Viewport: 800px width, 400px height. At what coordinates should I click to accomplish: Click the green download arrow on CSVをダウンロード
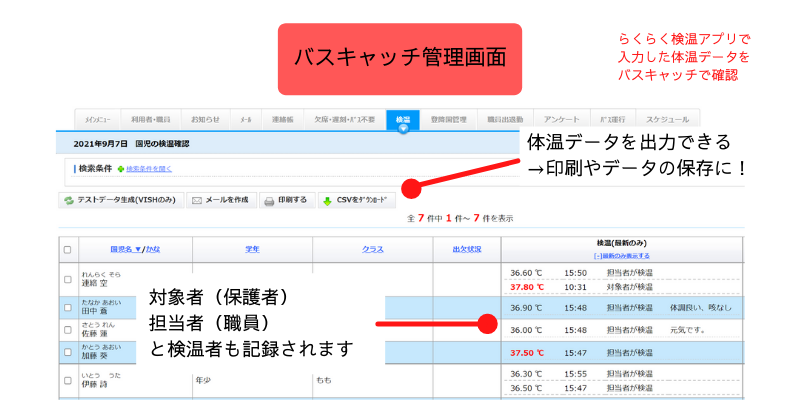click(x=328, y=200)
